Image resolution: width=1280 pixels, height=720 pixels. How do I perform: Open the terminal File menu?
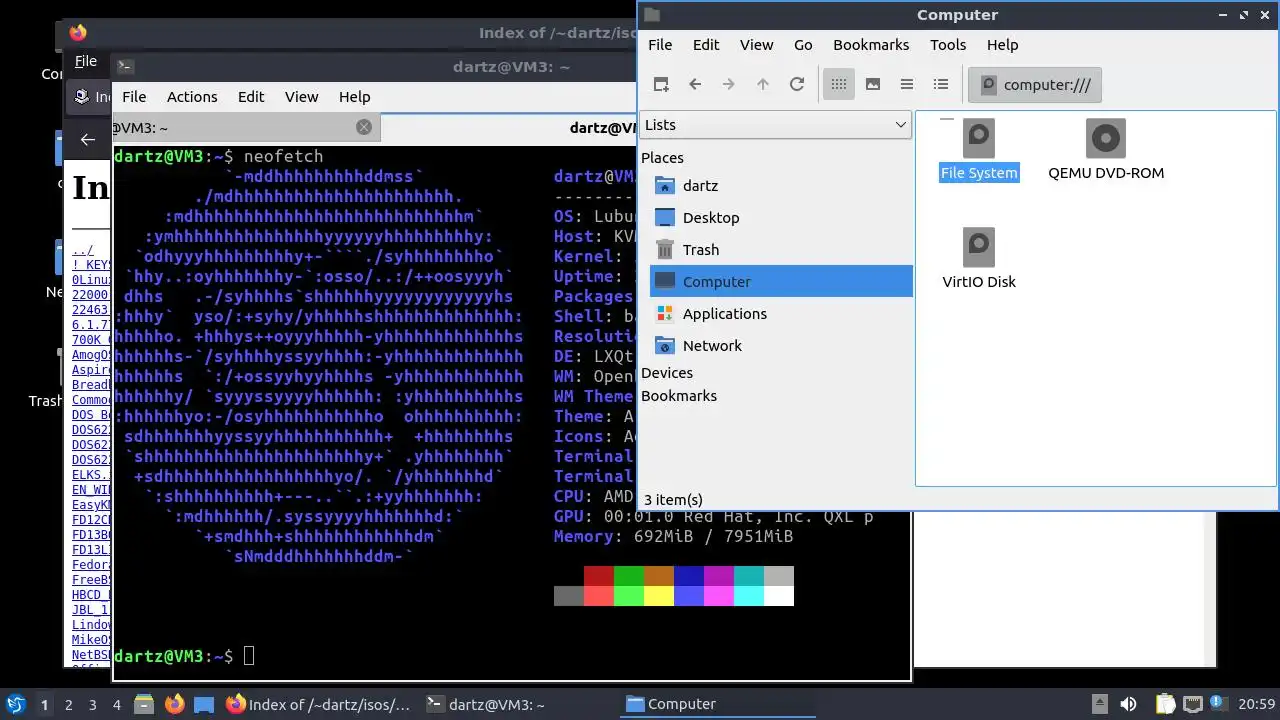(134, 96)
